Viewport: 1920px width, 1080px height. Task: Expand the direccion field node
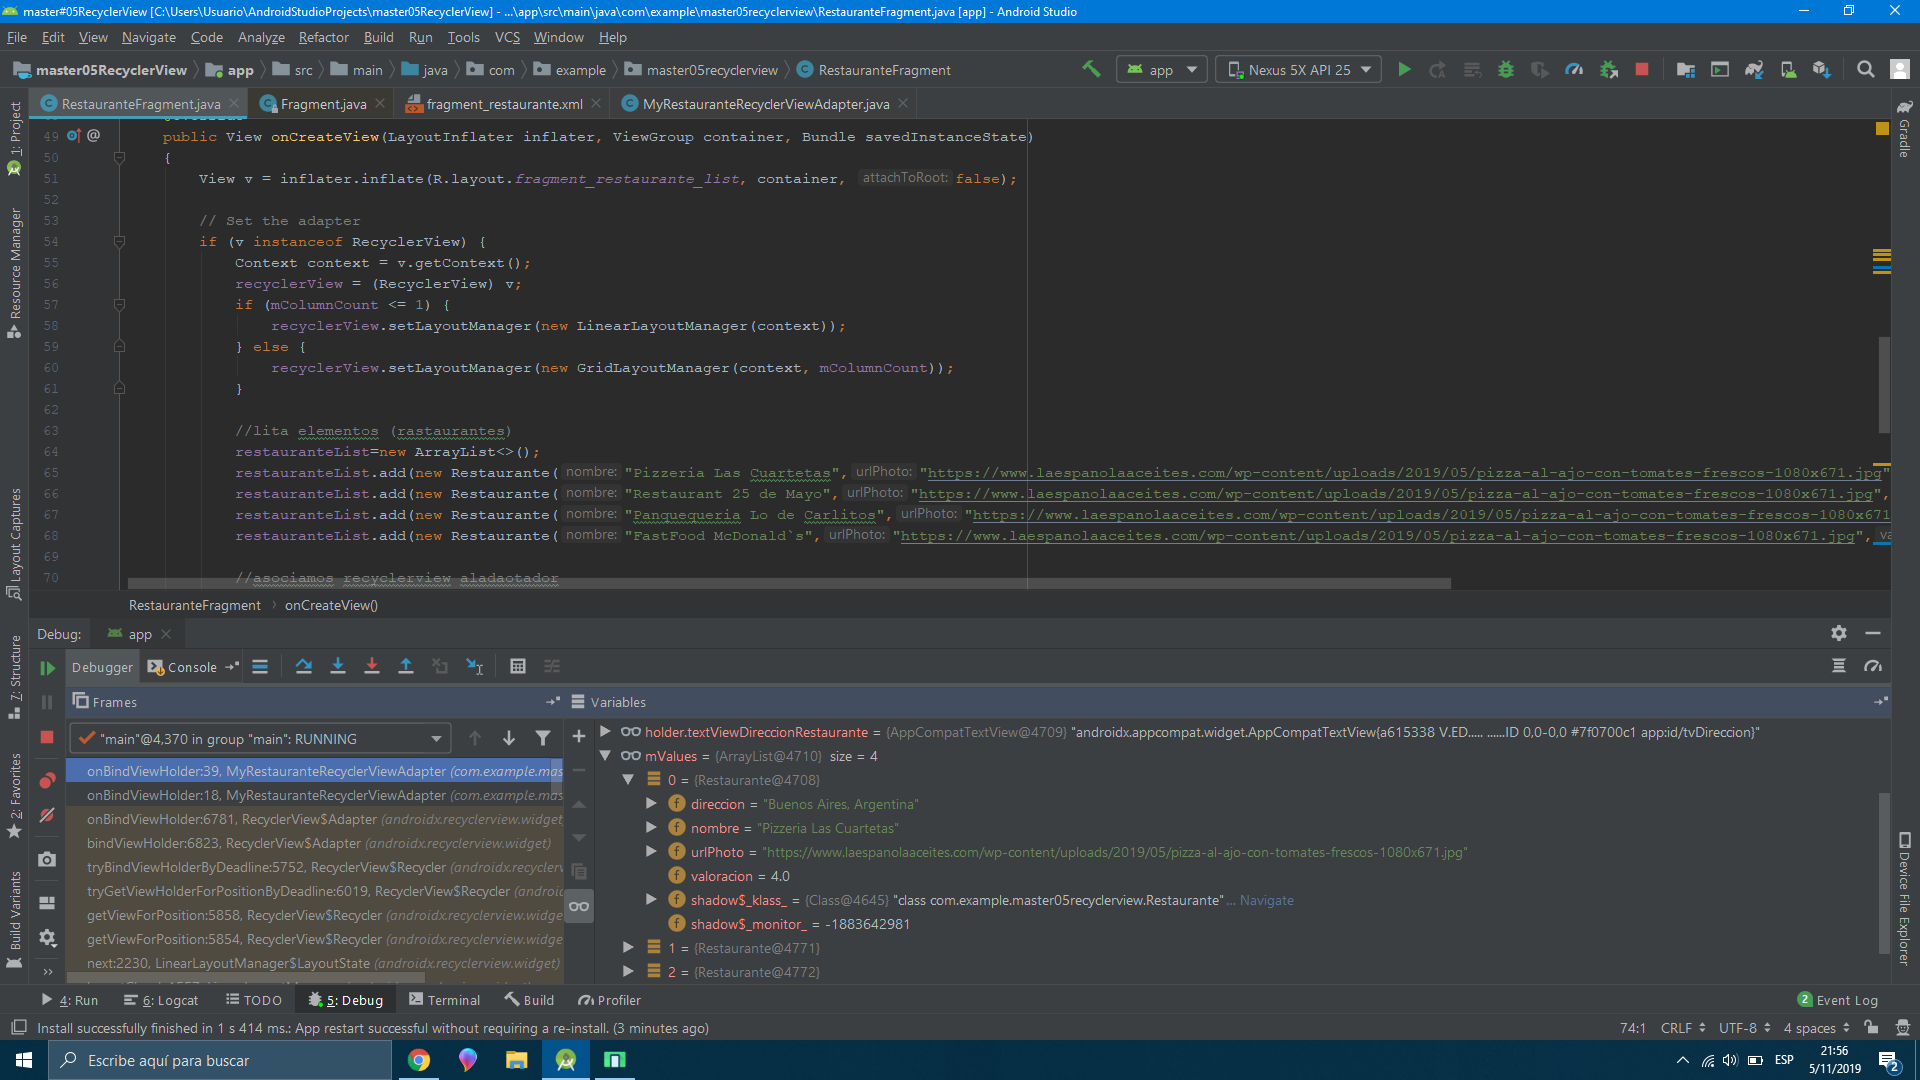[x=651, y=803]
